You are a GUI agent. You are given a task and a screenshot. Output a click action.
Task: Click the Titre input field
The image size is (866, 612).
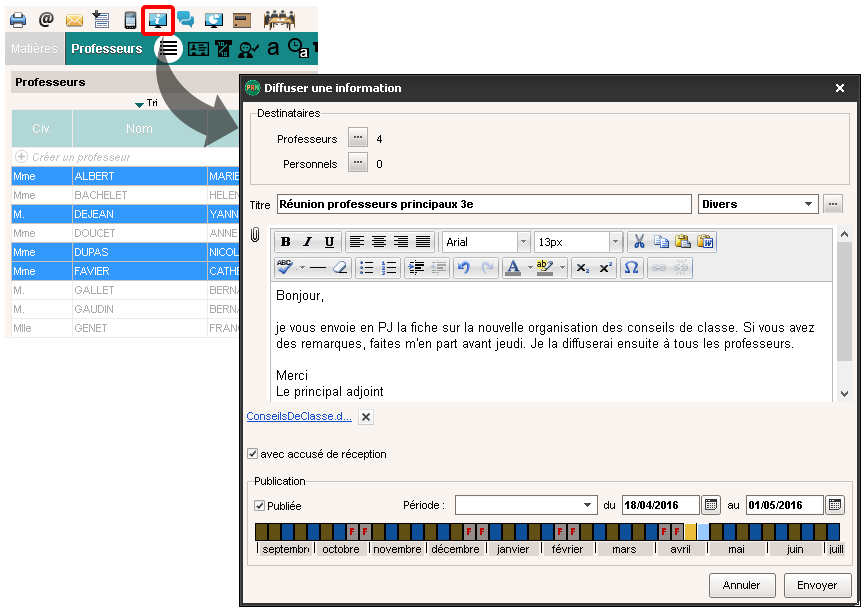pos(484,204)
